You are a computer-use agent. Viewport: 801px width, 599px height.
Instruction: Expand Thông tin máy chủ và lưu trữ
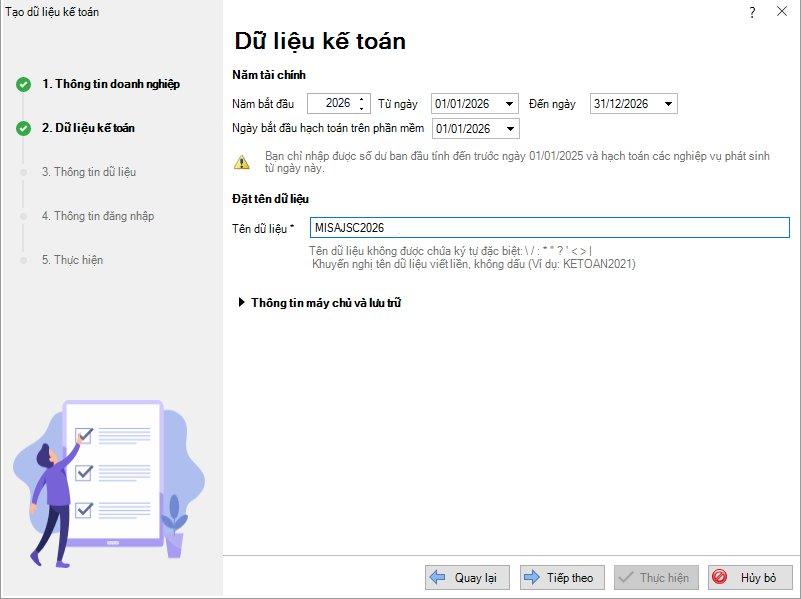[x=241, y=302]
